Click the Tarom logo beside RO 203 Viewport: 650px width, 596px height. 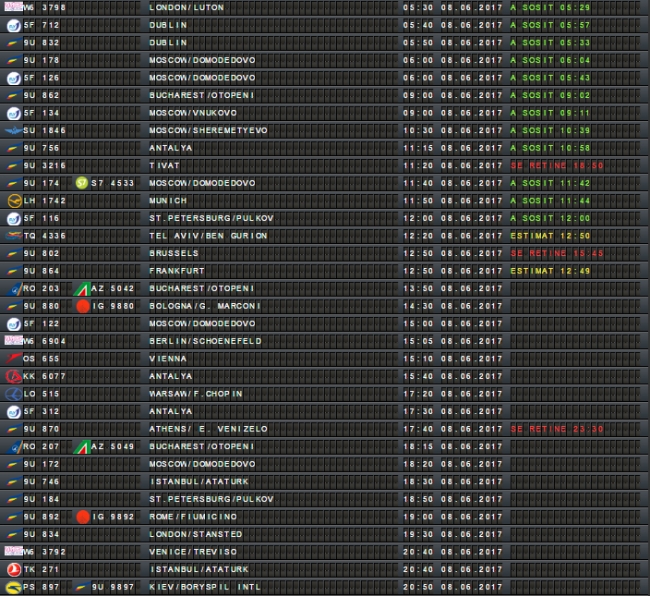pyautogui.click(x=15, y=289)
